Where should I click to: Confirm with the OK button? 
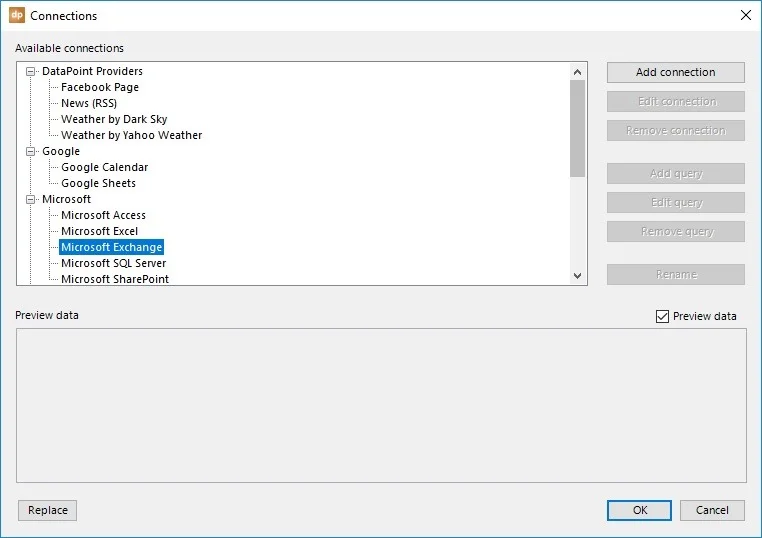point(639,510)
